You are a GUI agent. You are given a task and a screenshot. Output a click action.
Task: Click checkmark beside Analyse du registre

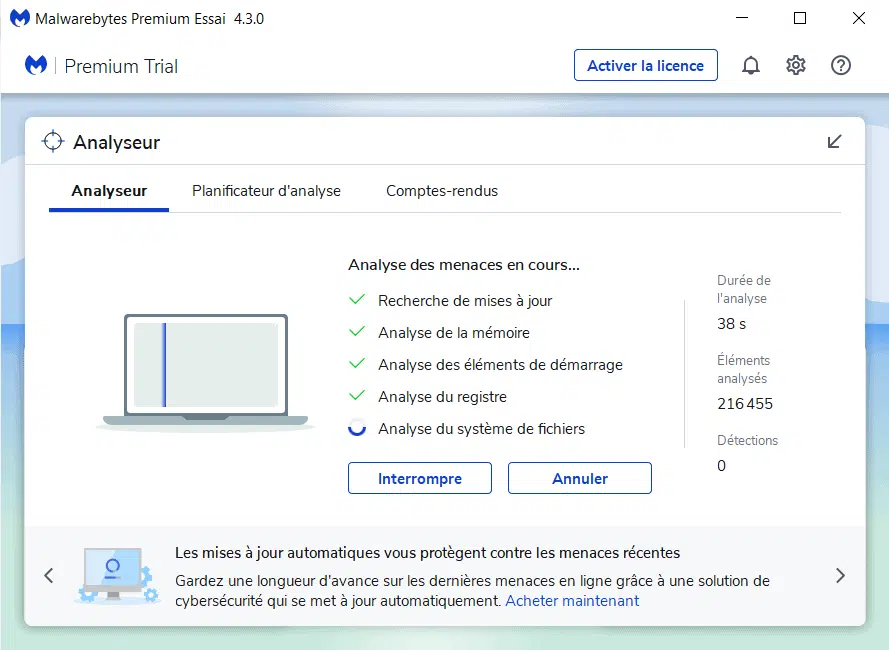357,396
